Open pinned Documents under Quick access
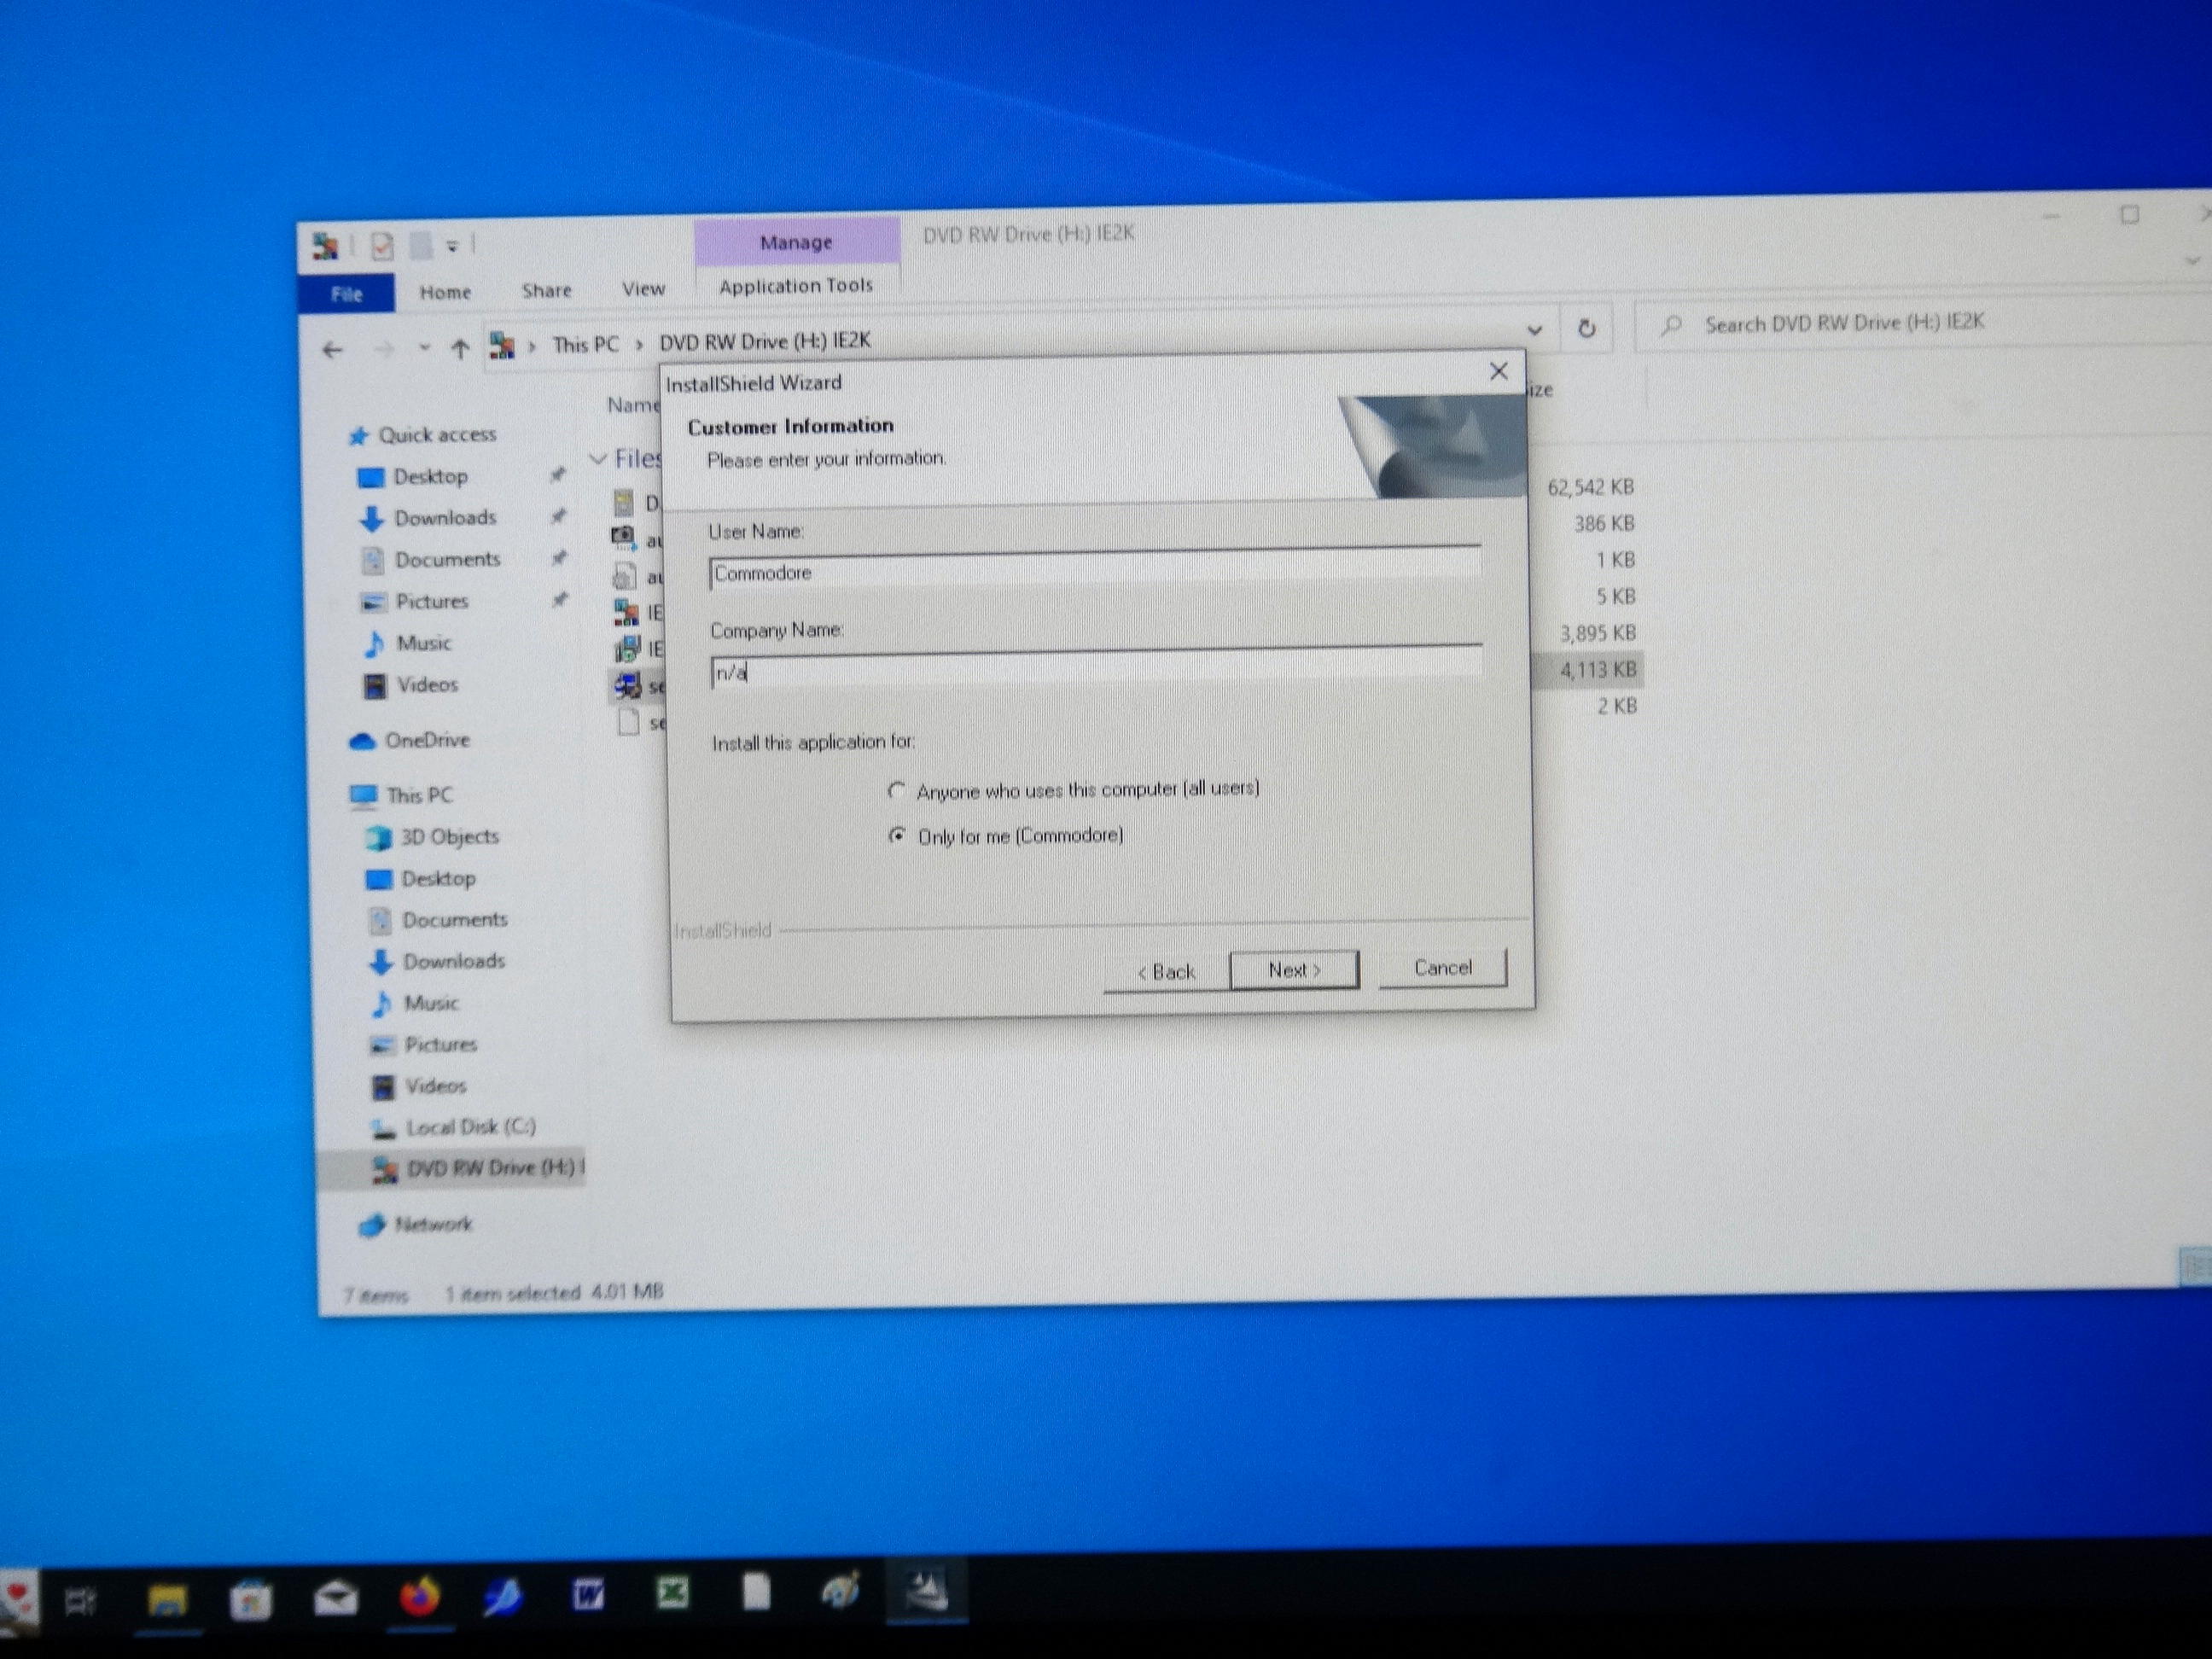The height and width of the screenshot is (1659, 2212). click(x=447, y=560)
